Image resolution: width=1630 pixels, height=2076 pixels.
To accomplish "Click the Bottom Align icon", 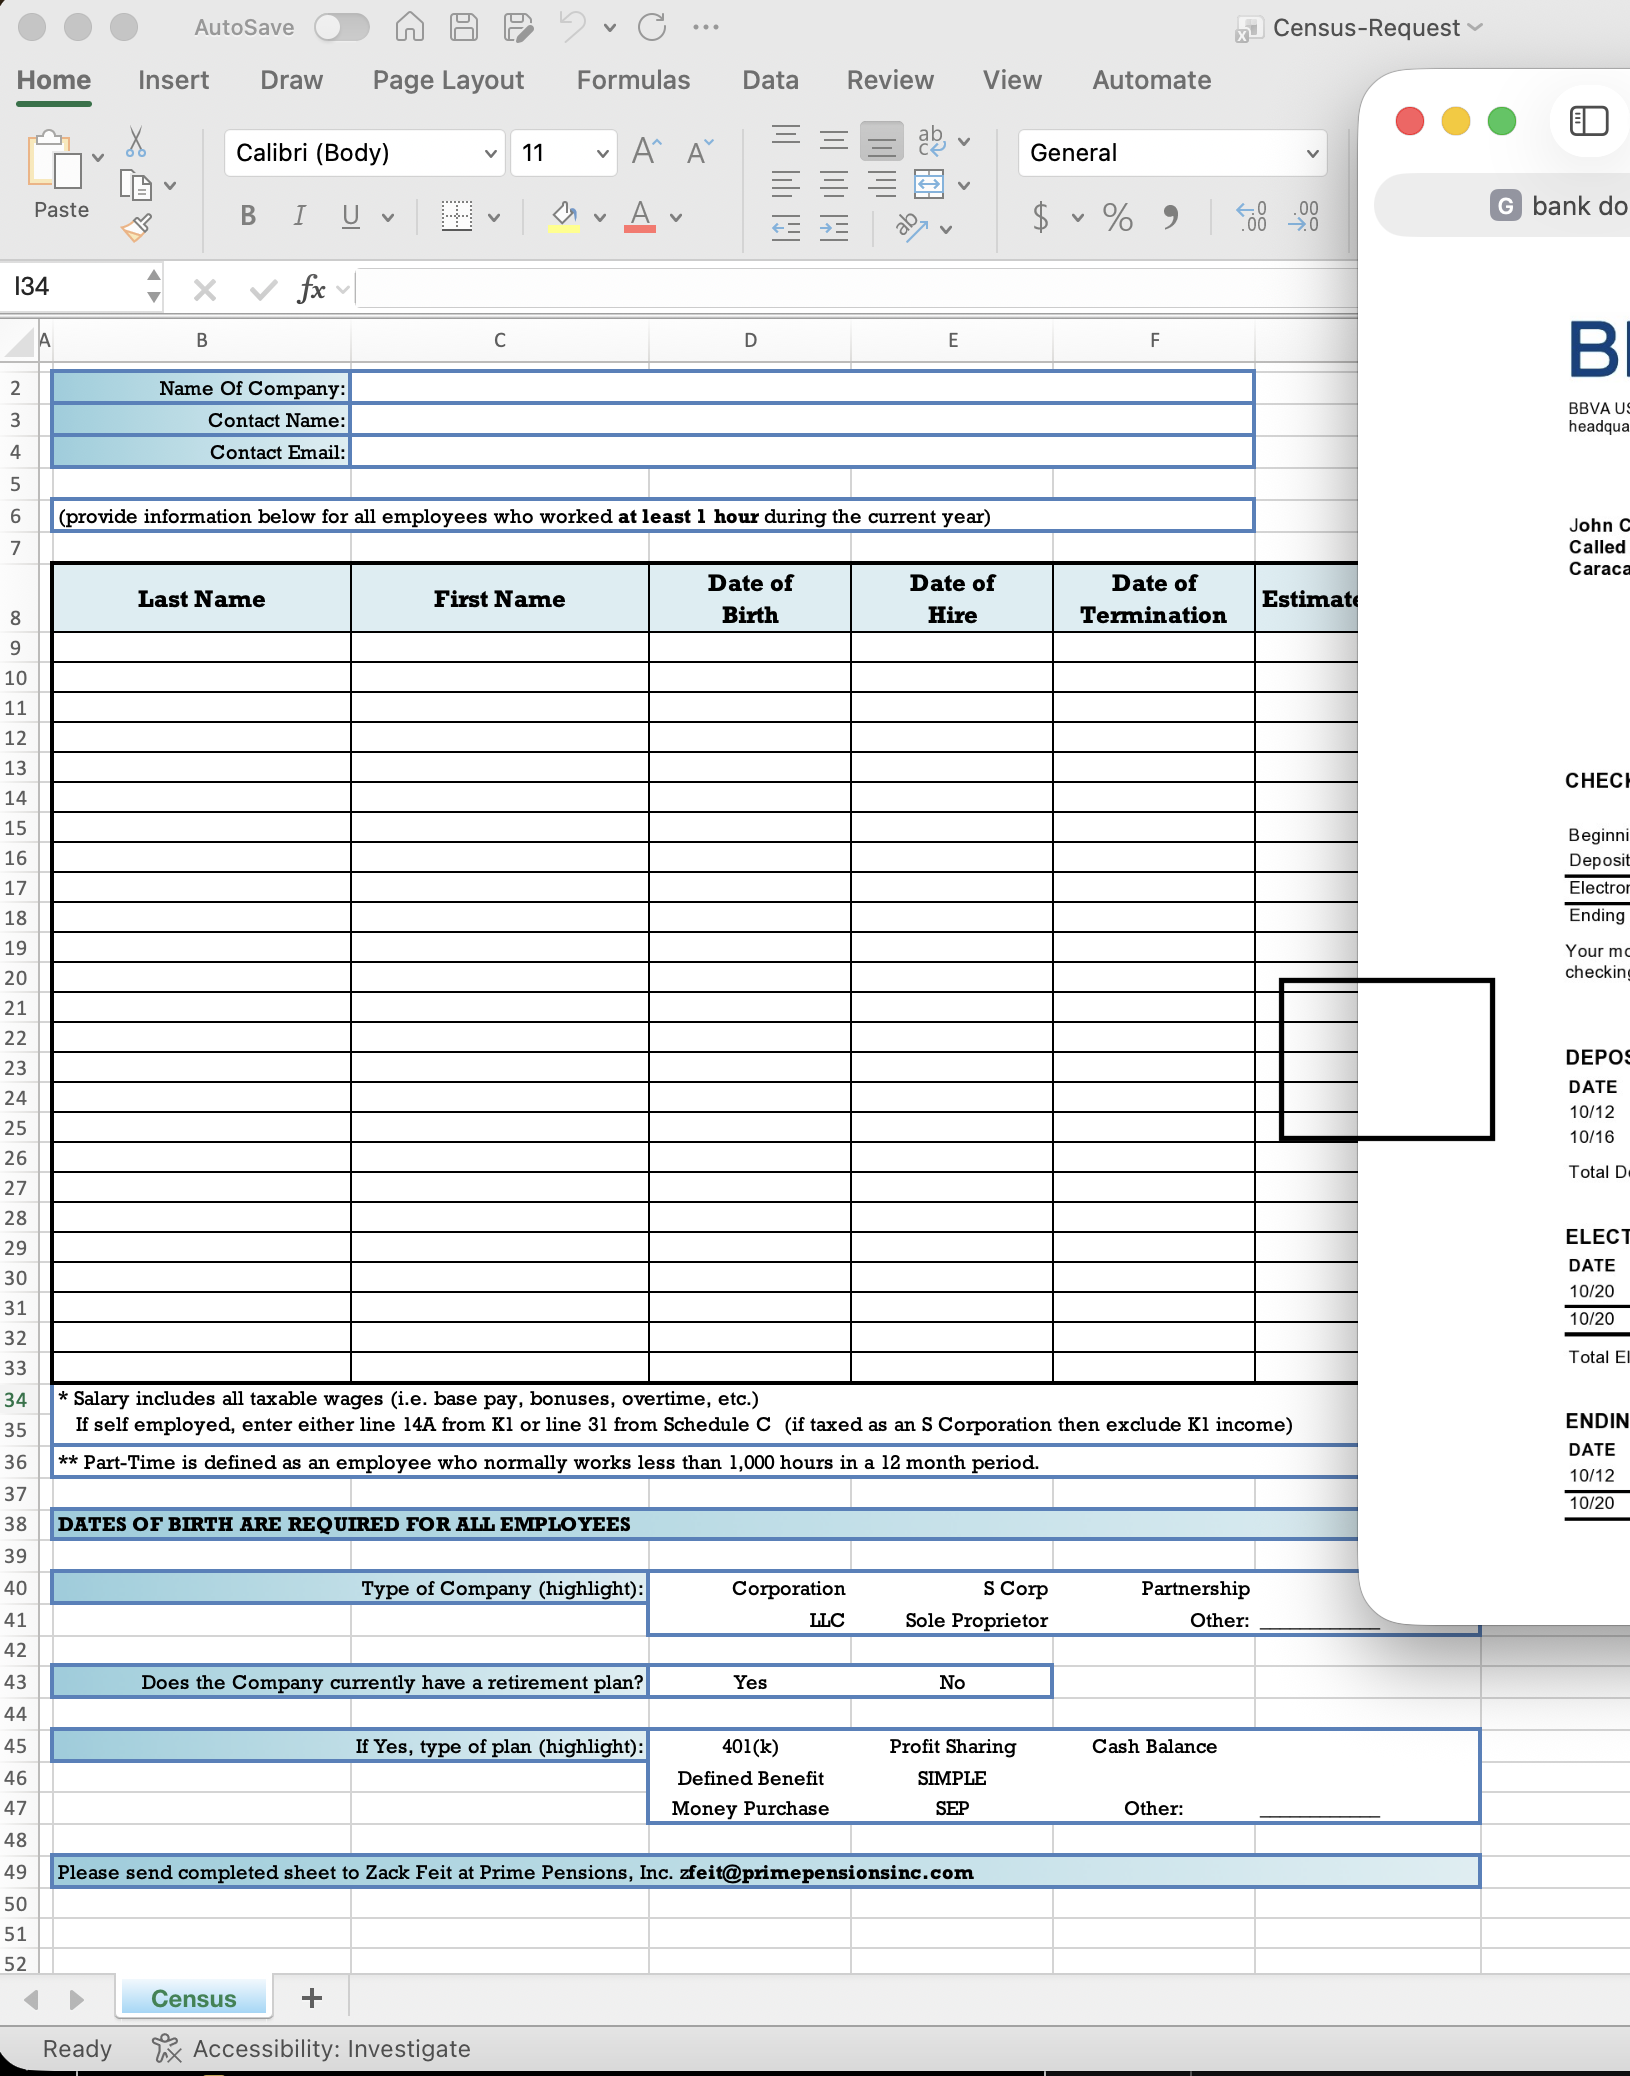I will [882, 140].
